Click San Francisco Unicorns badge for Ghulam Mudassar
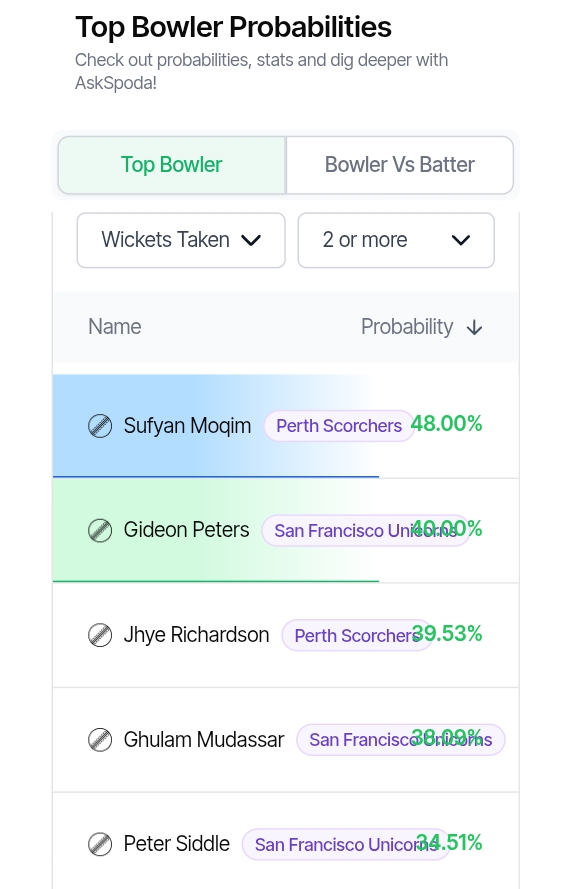Screen dimensions: 568x889 pos(401,740)
